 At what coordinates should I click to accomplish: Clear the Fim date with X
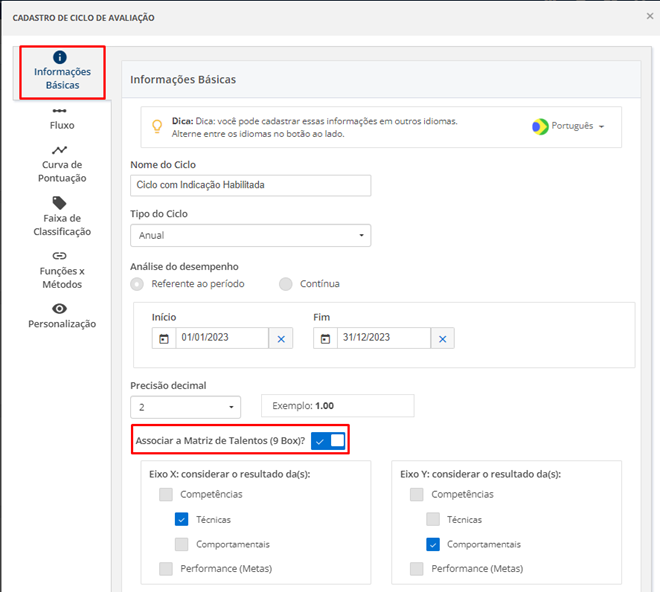443,339
